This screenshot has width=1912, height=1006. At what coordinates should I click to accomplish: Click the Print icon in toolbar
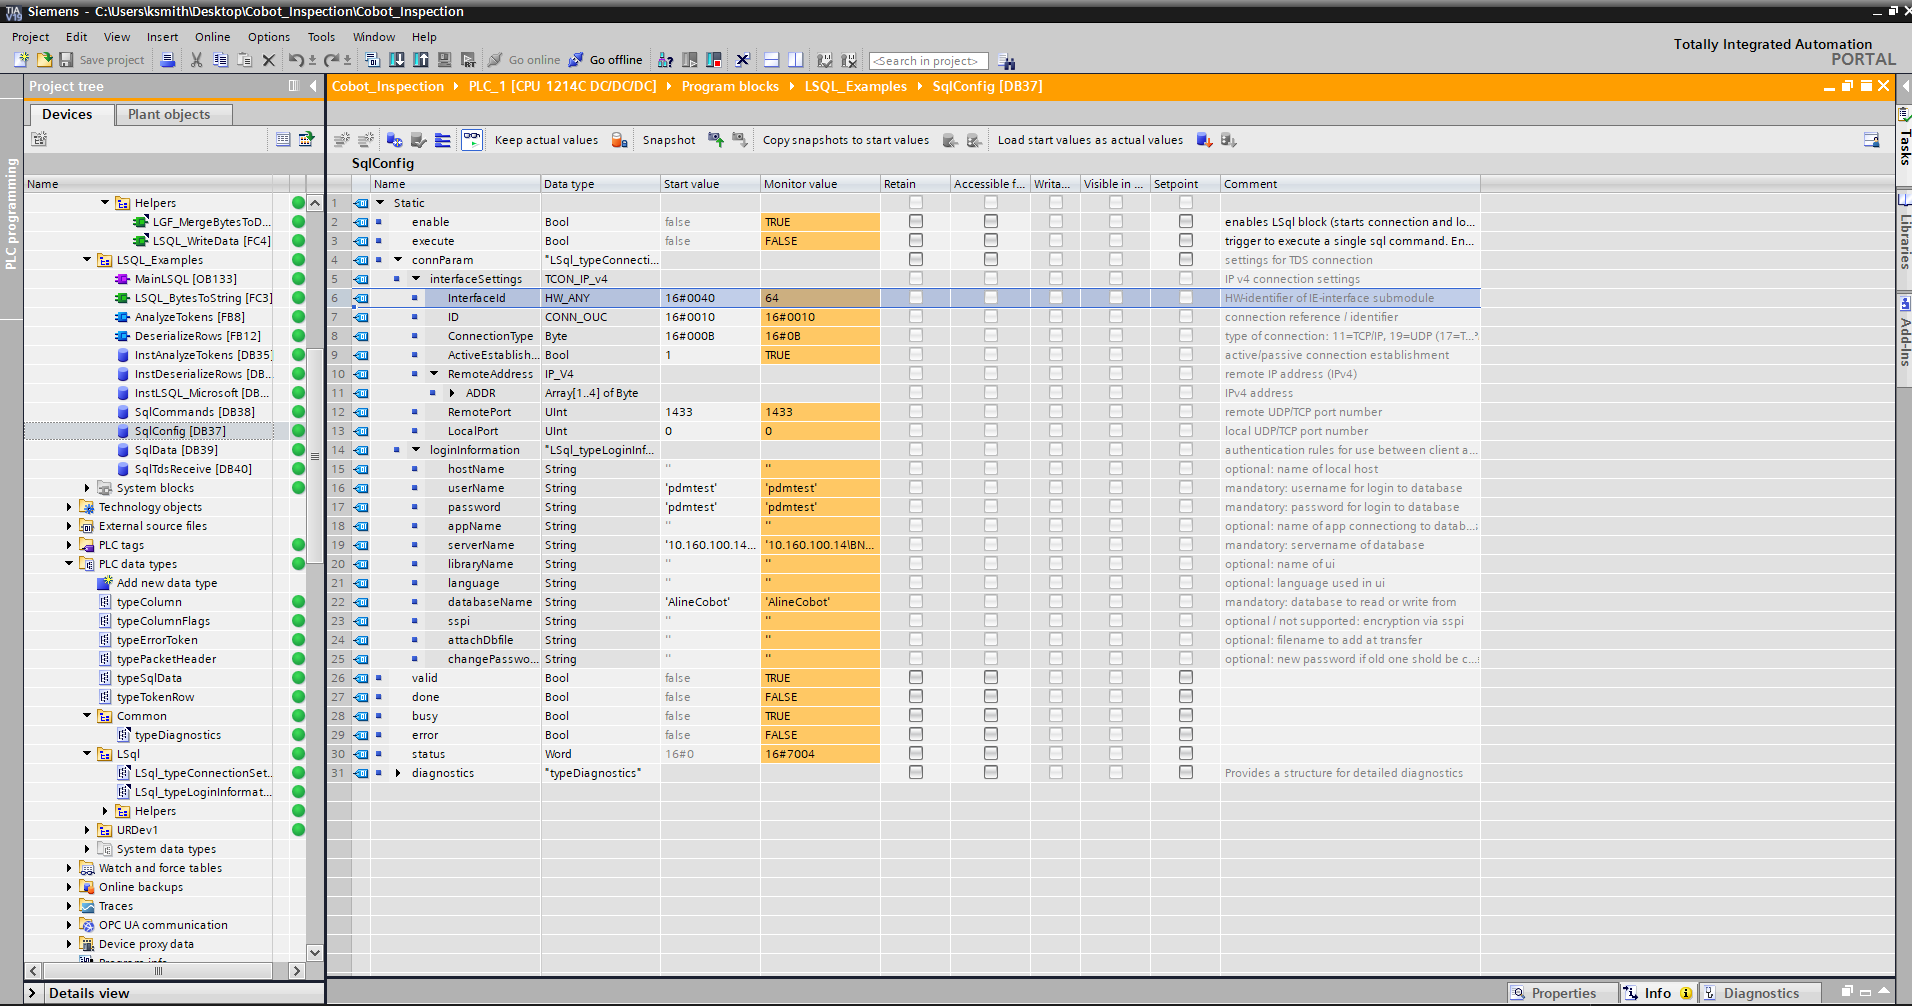click(x=168, y=61)
